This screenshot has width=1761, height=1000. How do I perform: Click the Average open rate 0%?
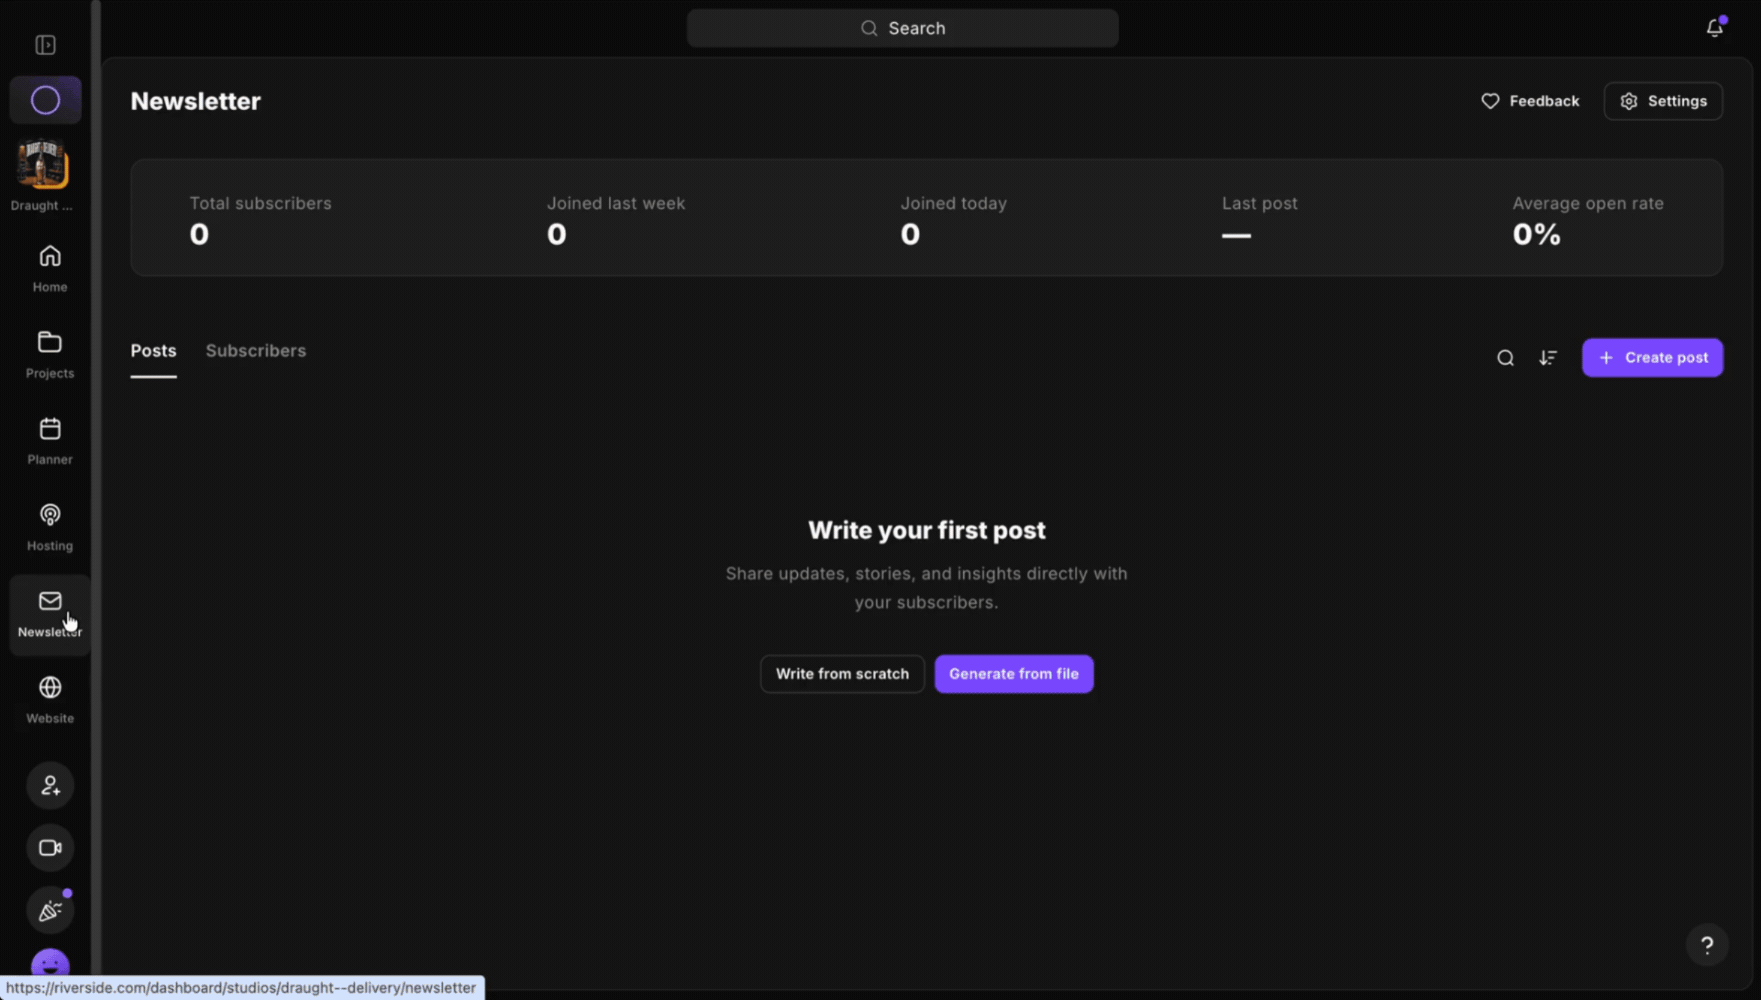click(1536, 234)
